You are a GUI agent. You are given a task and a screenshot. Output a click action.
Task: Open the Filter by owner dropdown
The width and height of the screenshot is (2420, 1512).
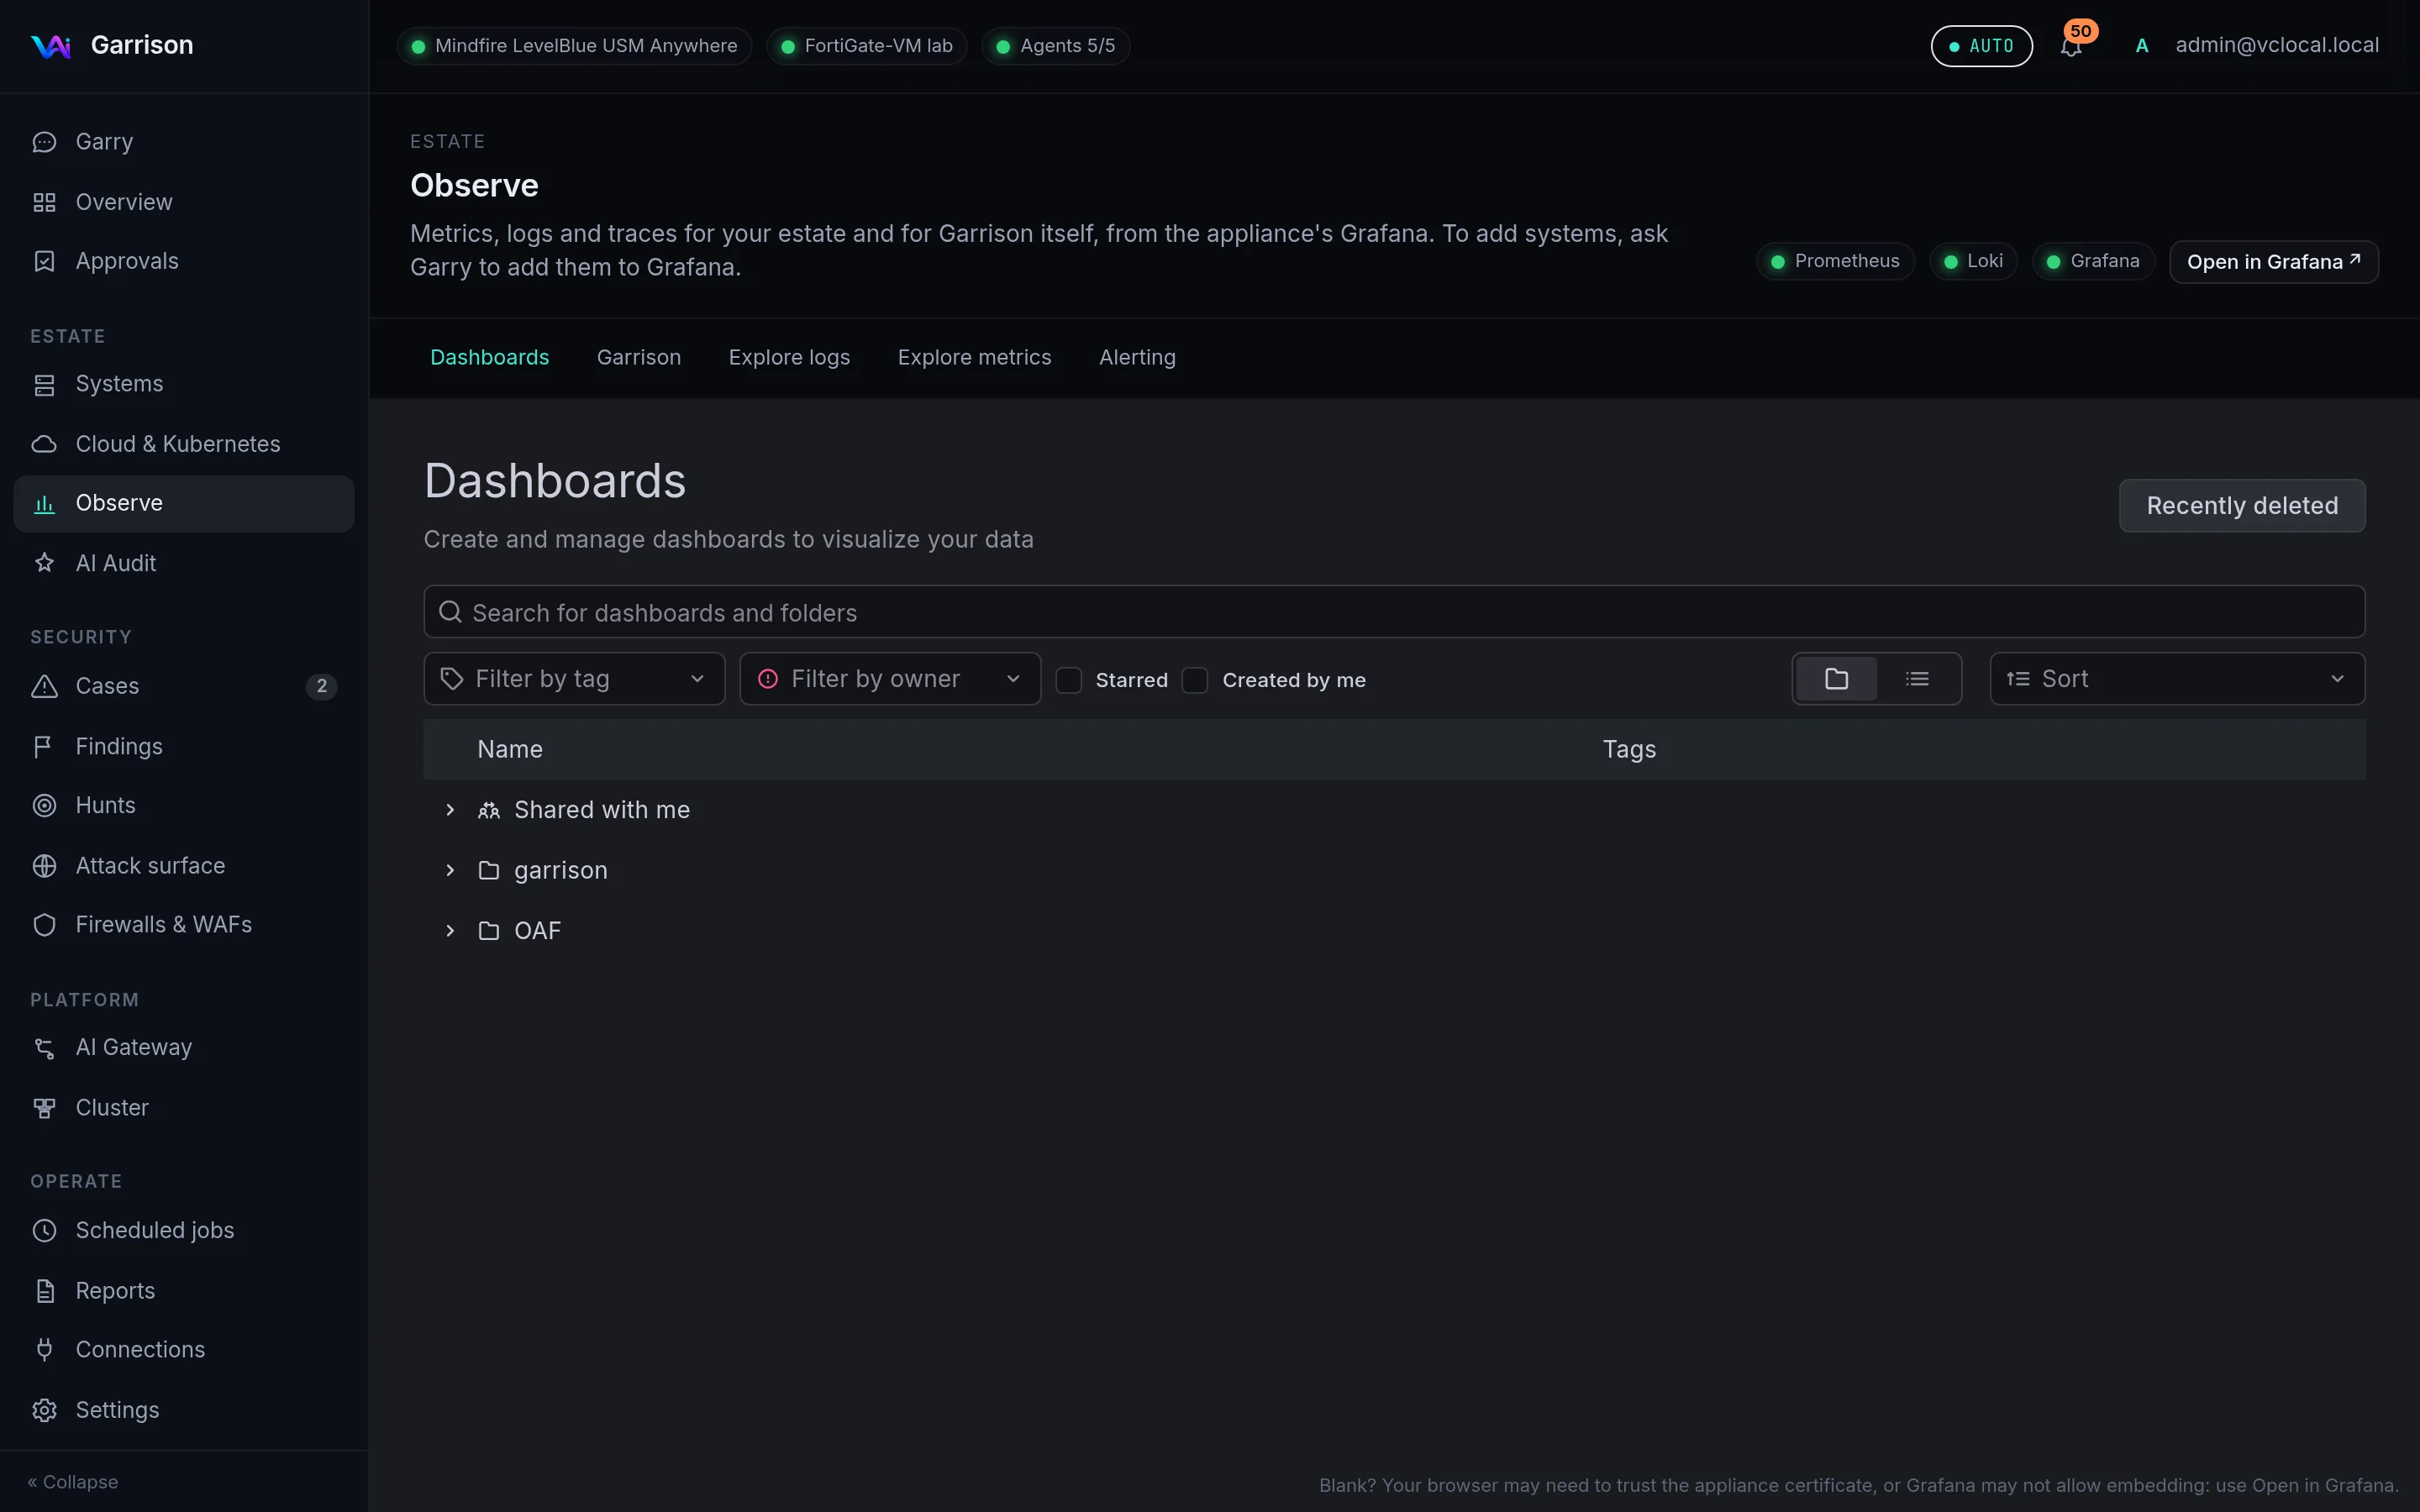click(890, 679)
